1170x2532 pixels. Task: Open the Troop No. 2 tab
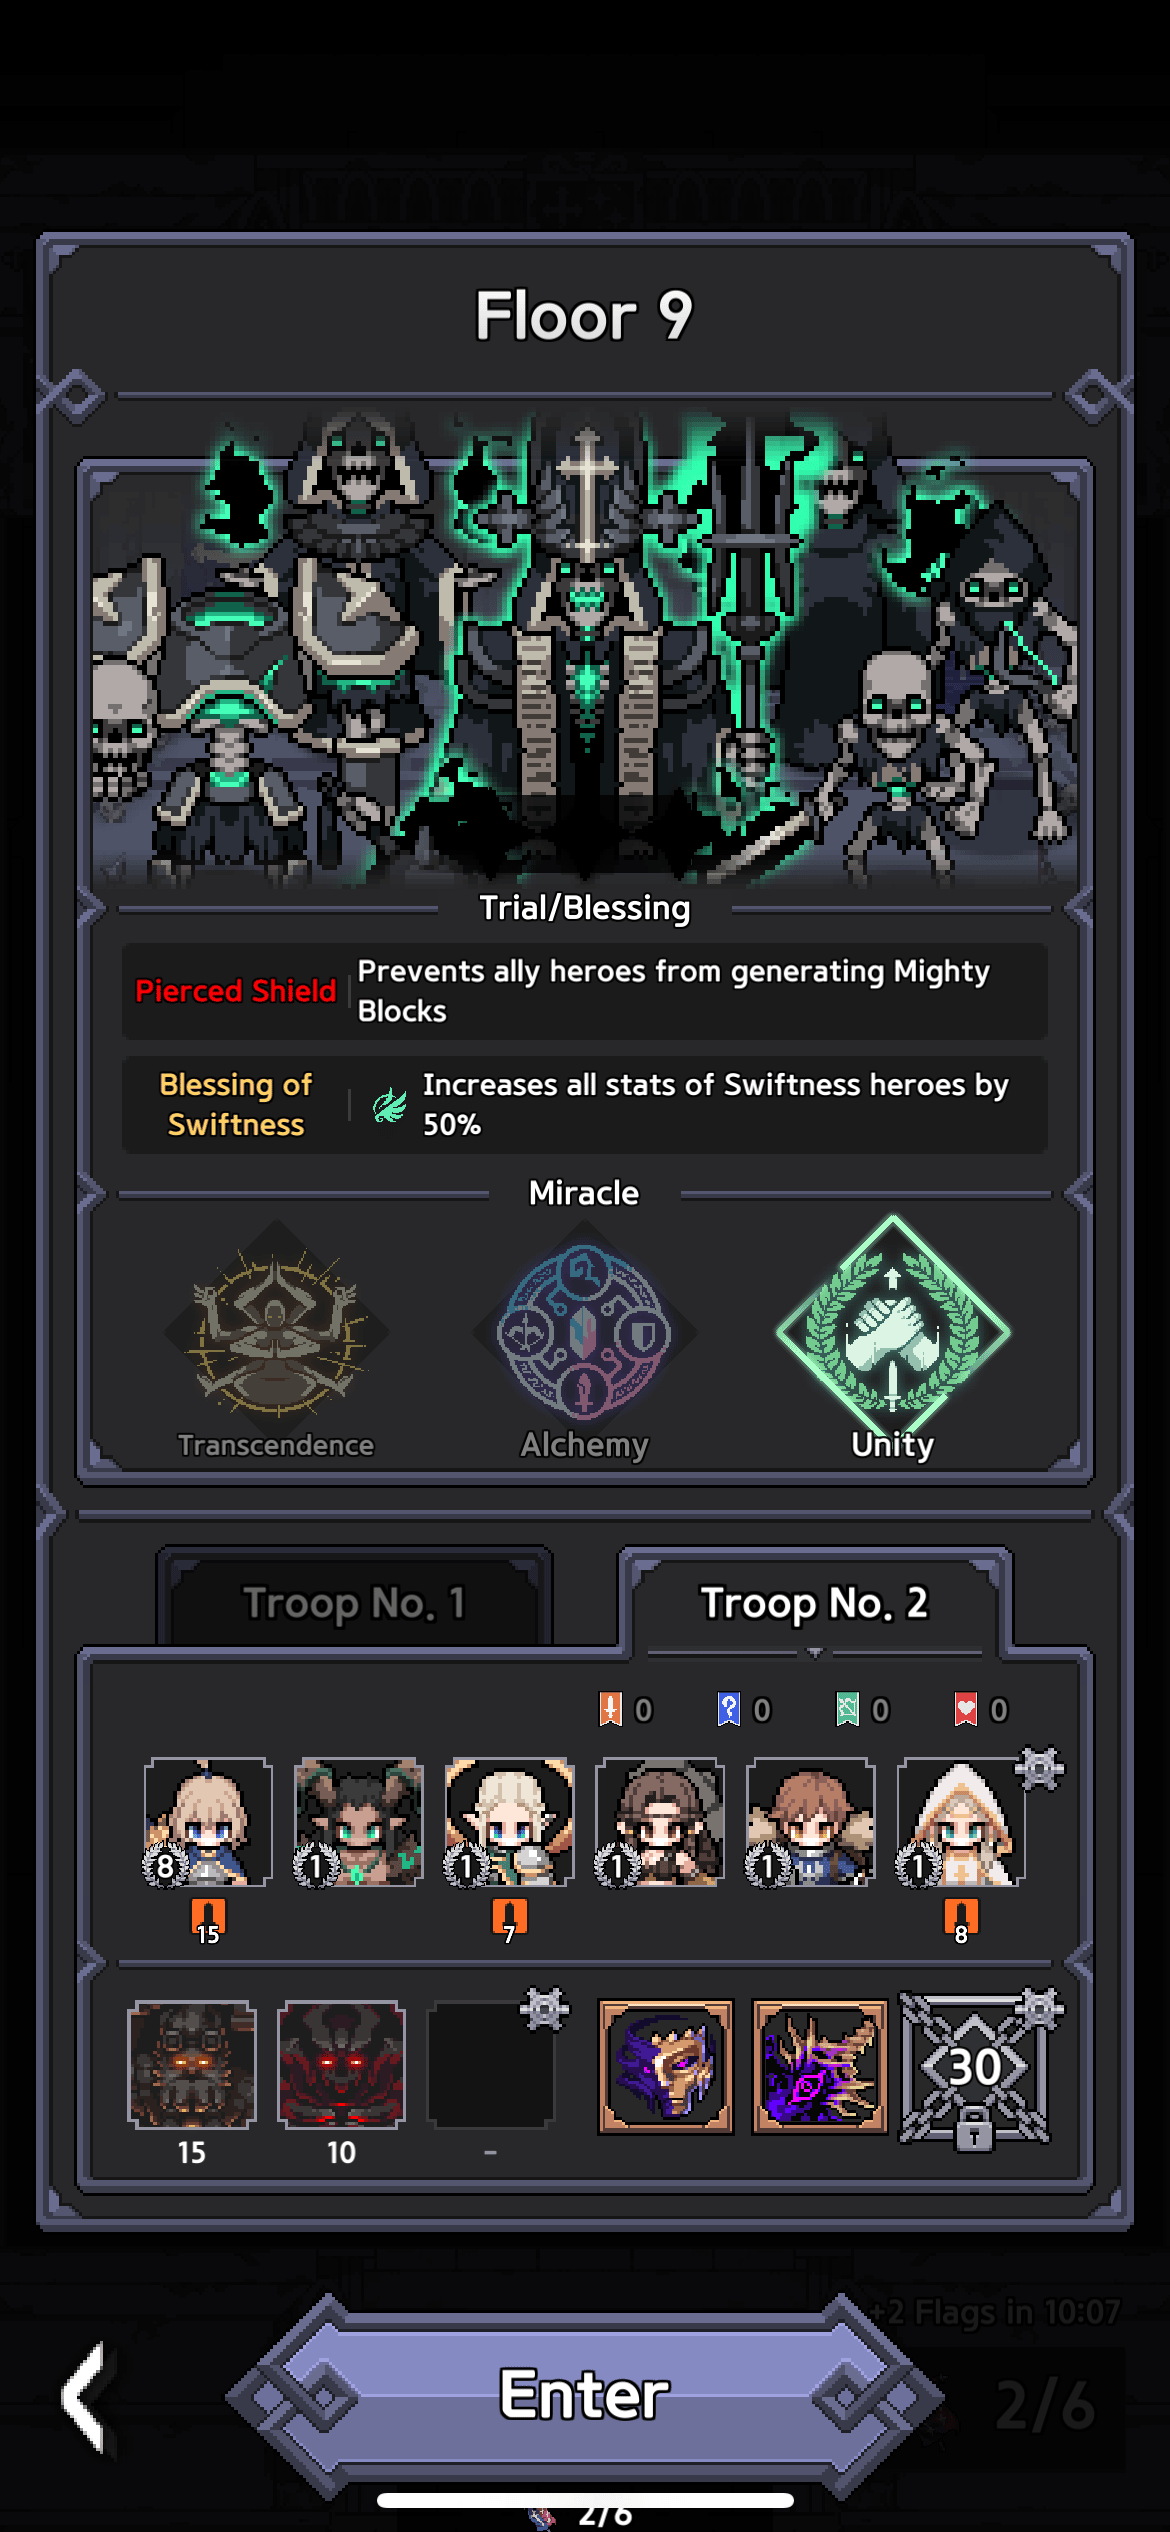tap(814, 1602)
